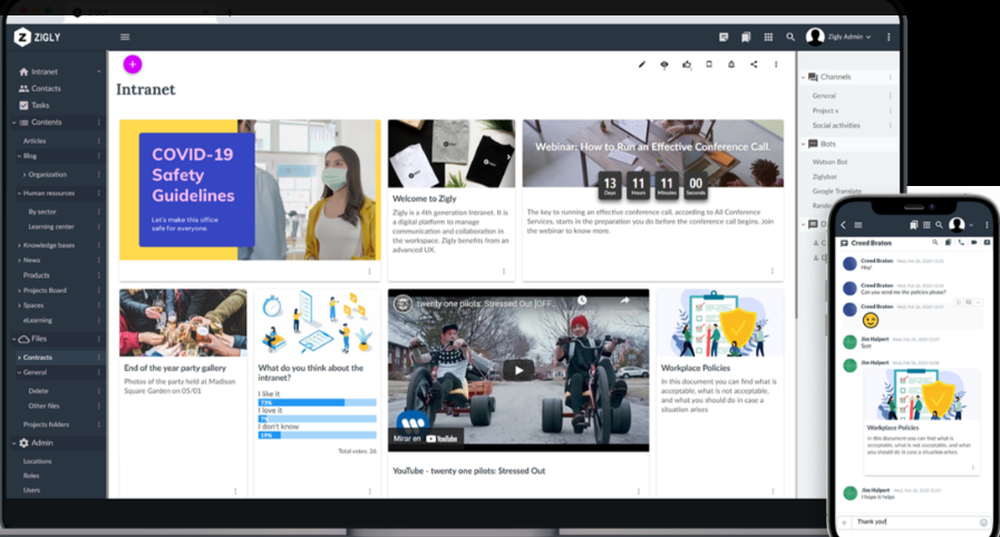Click the thumbs-up like icon
The image size is (1000, 537).
click(686, 64)
